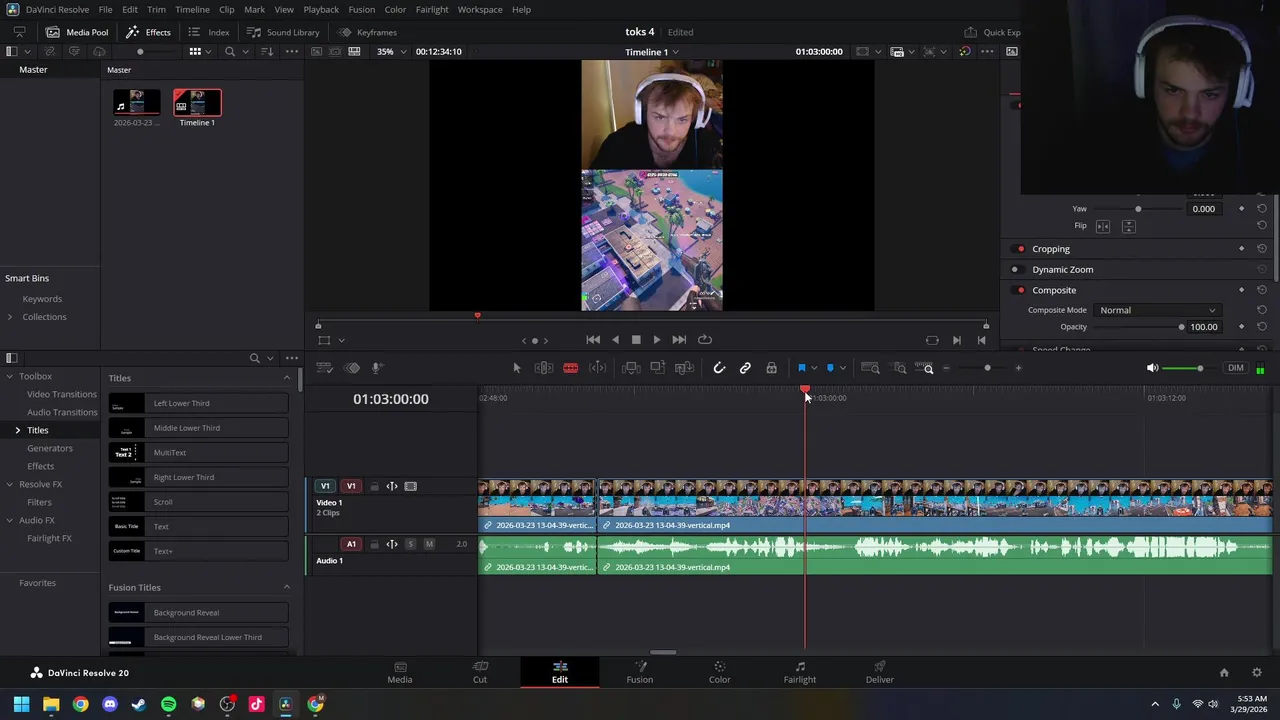Viewport: 1280px width, 720px height.
Task: Click the Custom Zoom icon
Action: (925, 368)
